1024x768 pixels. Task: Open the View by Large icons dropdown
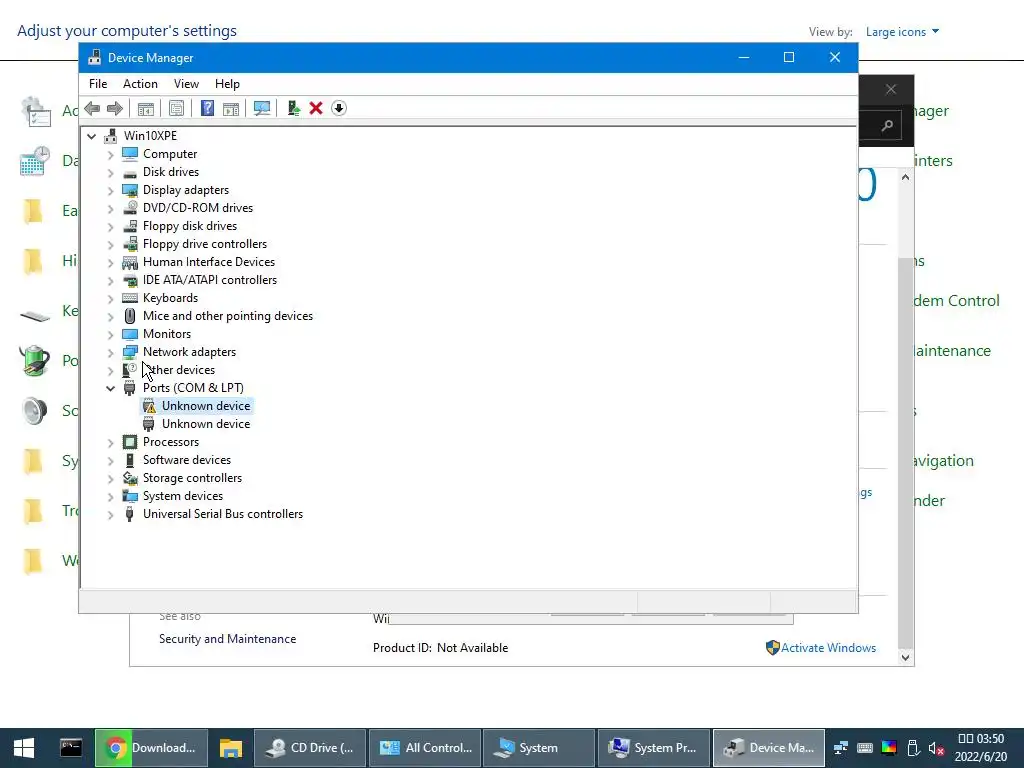[x=903, y=31]
